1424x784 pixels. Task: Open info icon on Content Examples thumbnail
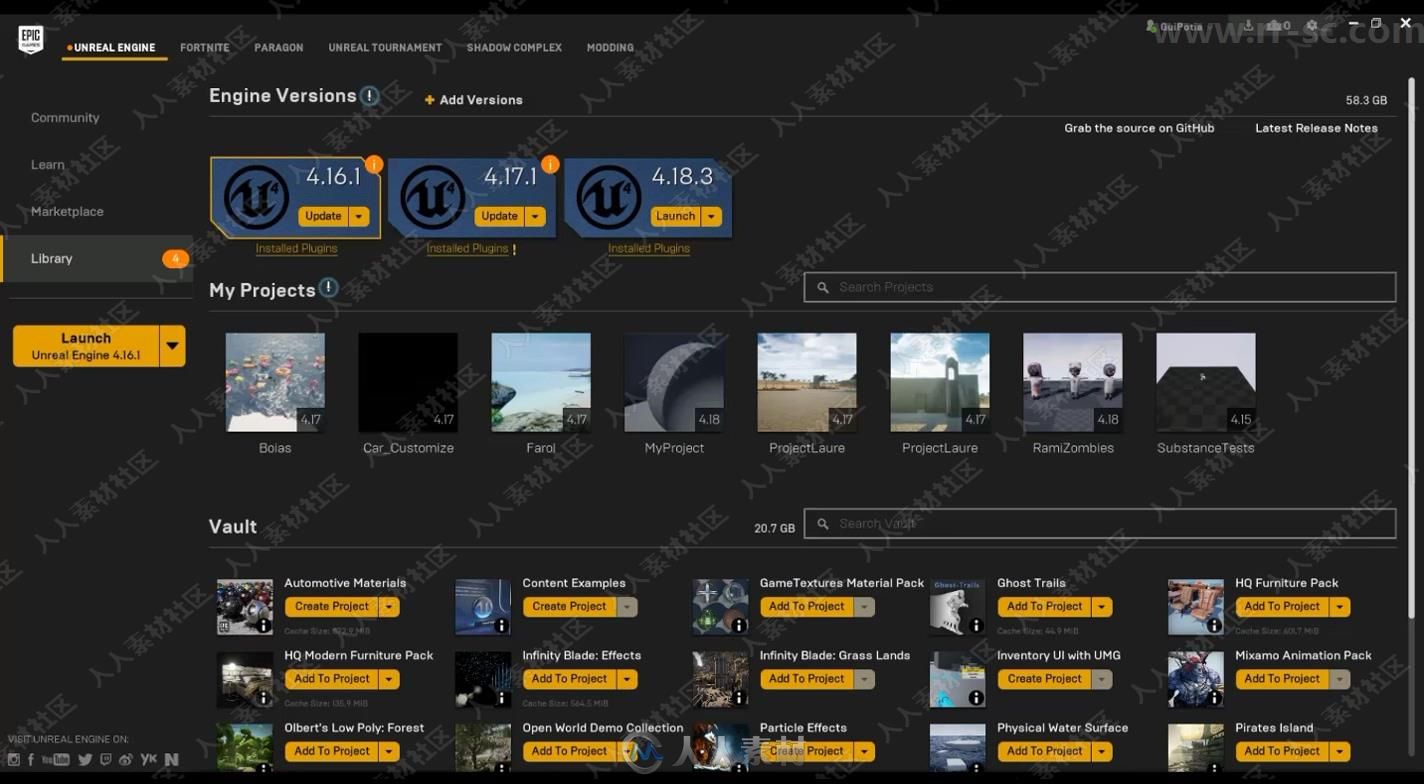pos(501,626)
